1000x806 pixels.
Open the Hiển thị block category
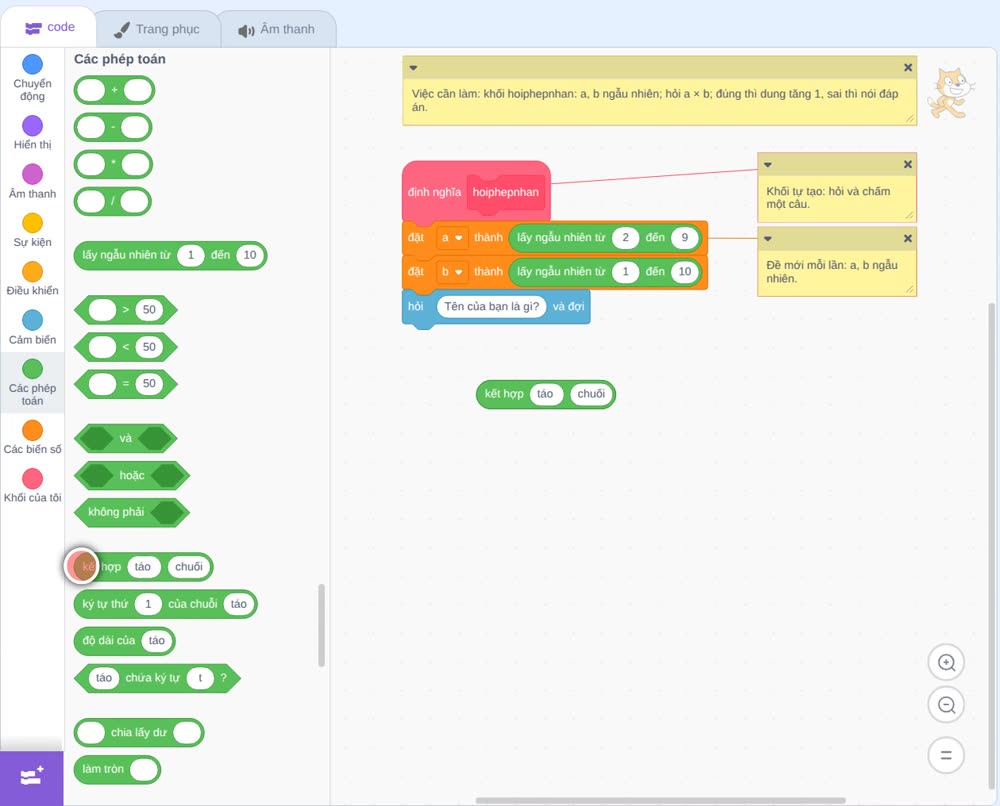[32, 133]
